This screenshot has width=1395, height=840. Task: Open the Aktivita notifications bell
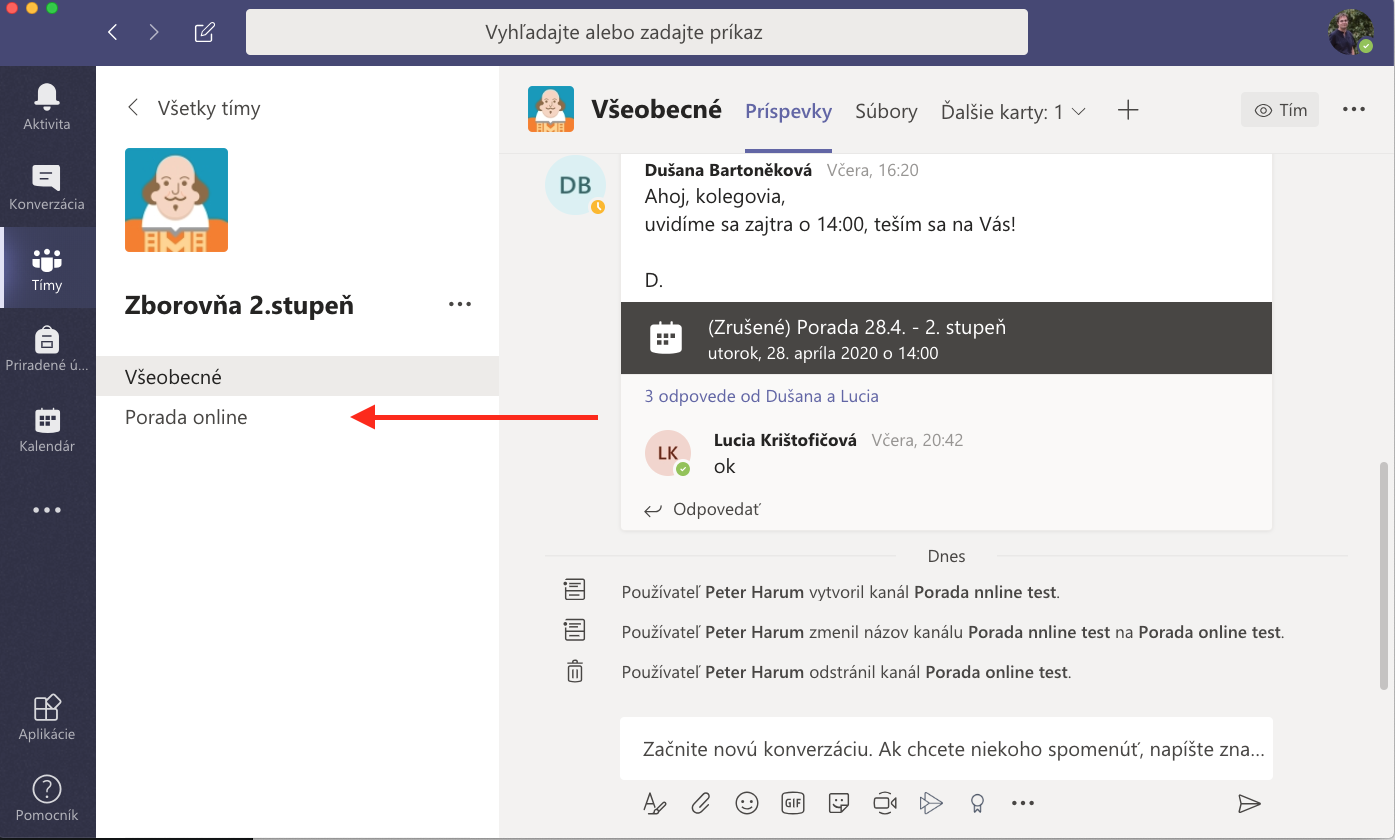(x=47, y=106)
